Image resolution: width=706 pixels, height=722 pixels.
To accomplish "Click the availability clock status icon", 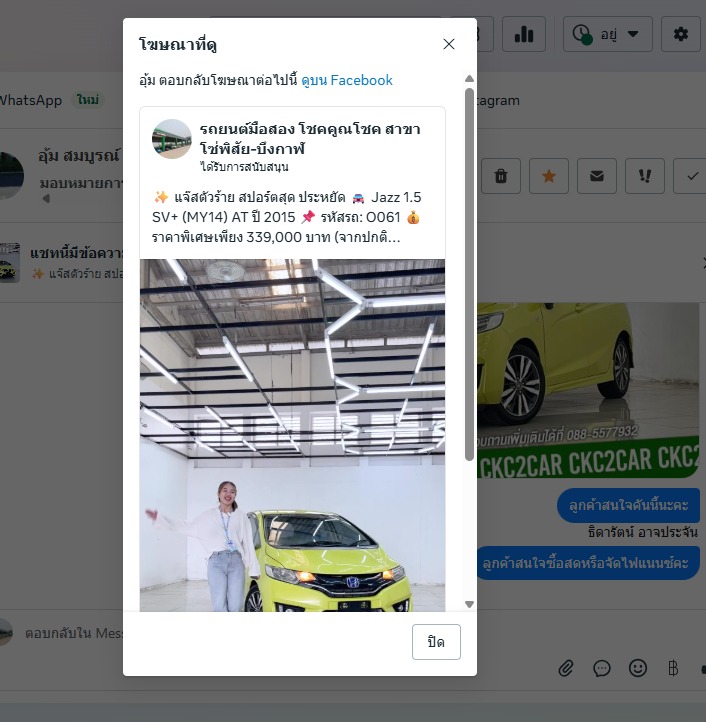I will point(582,35).
